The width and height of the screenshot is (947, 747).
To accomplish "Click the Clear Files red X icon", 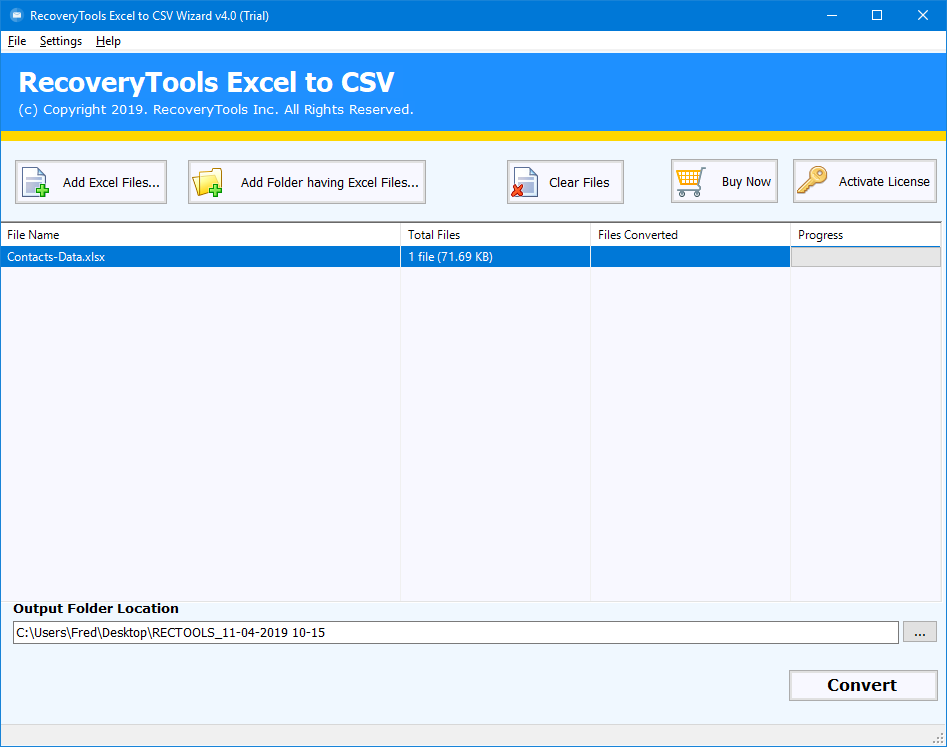I will [524, 182].
